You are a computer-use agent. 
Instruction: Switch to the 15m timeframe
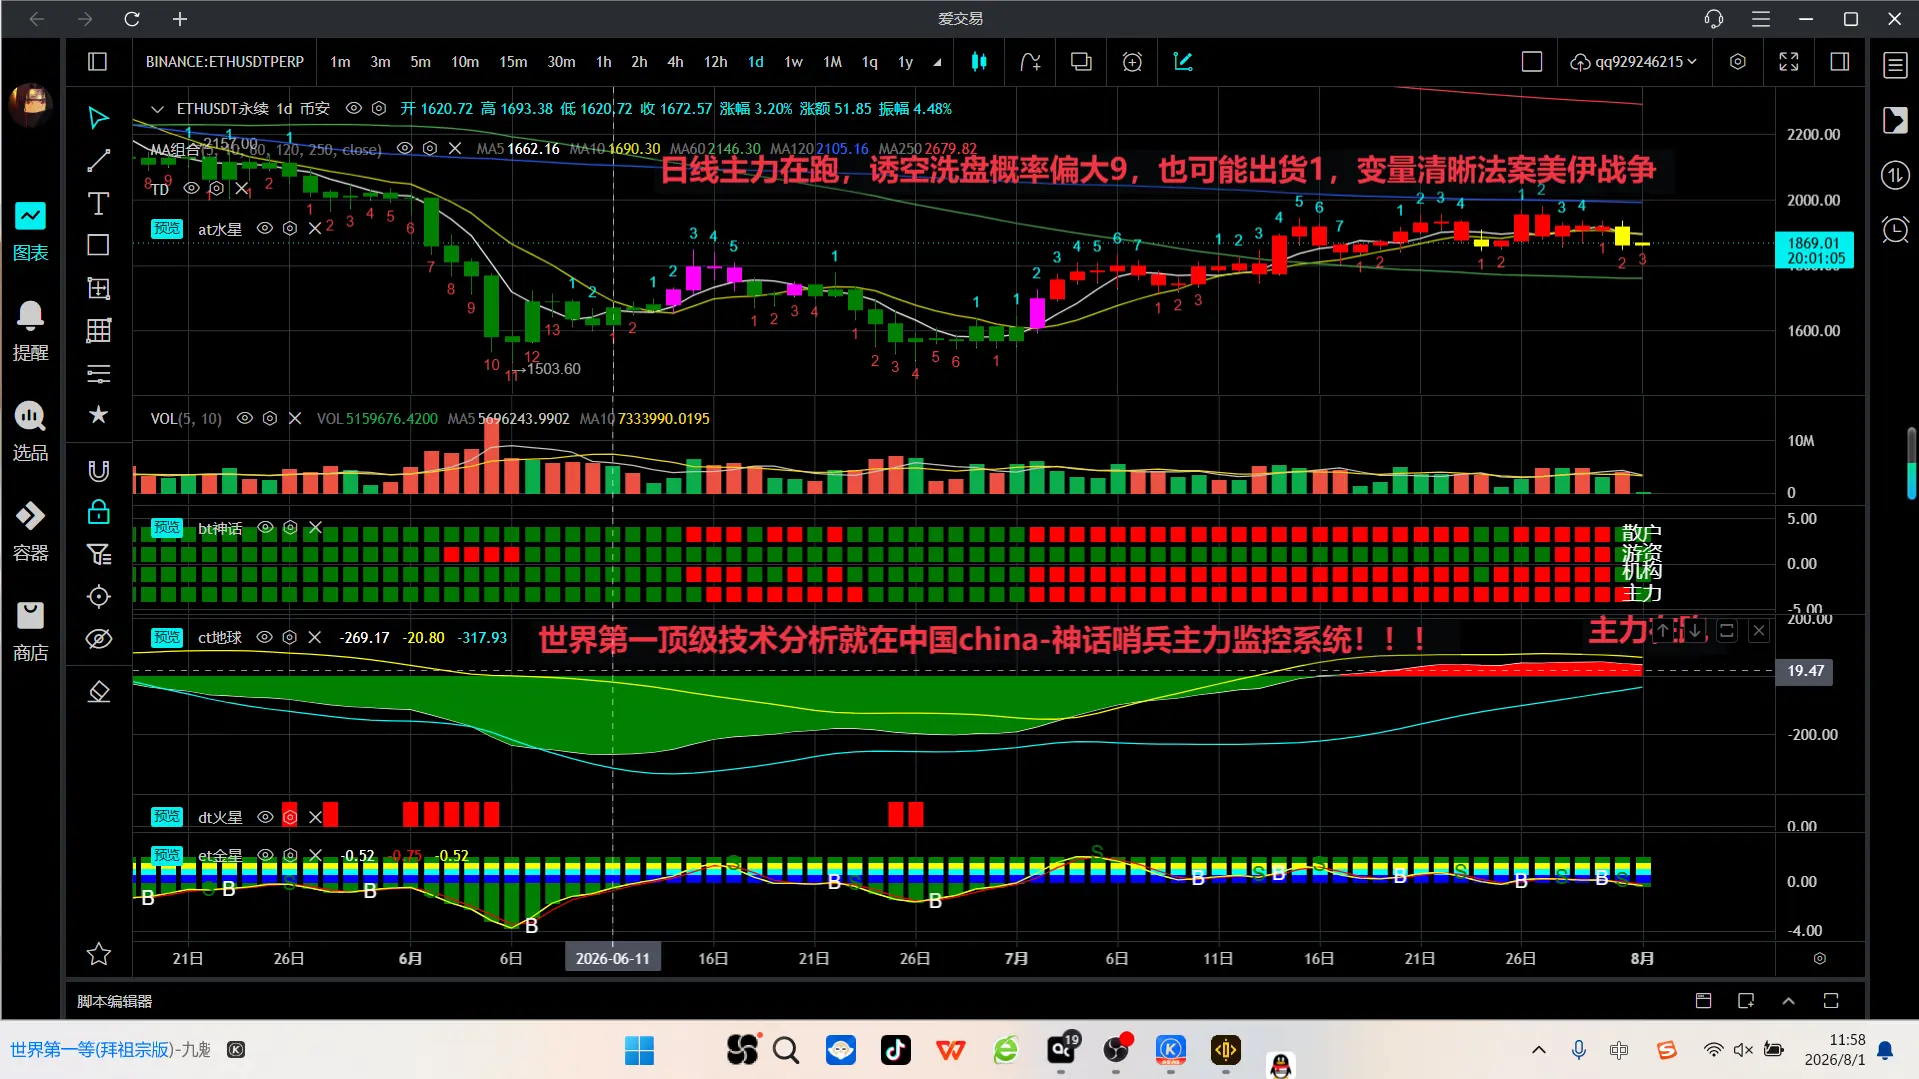coord(513,62)
